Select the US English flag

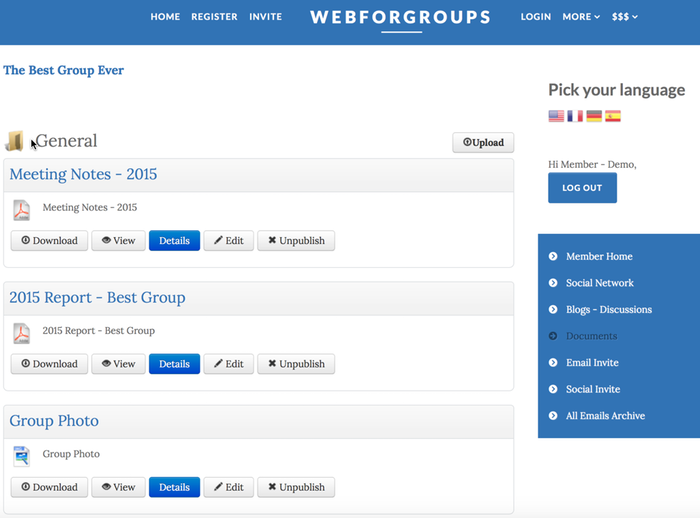click(556, 116)
